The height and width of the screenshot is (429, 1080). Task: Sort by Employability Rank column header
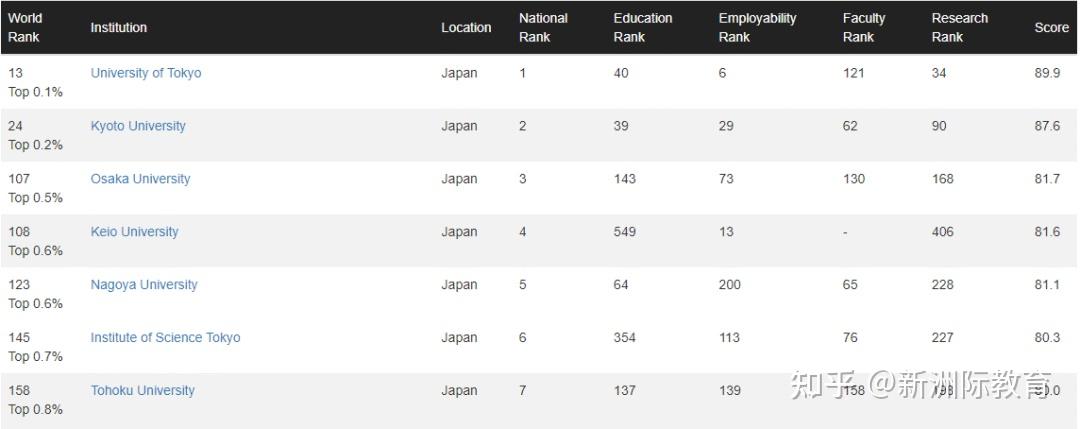point(757,28)
